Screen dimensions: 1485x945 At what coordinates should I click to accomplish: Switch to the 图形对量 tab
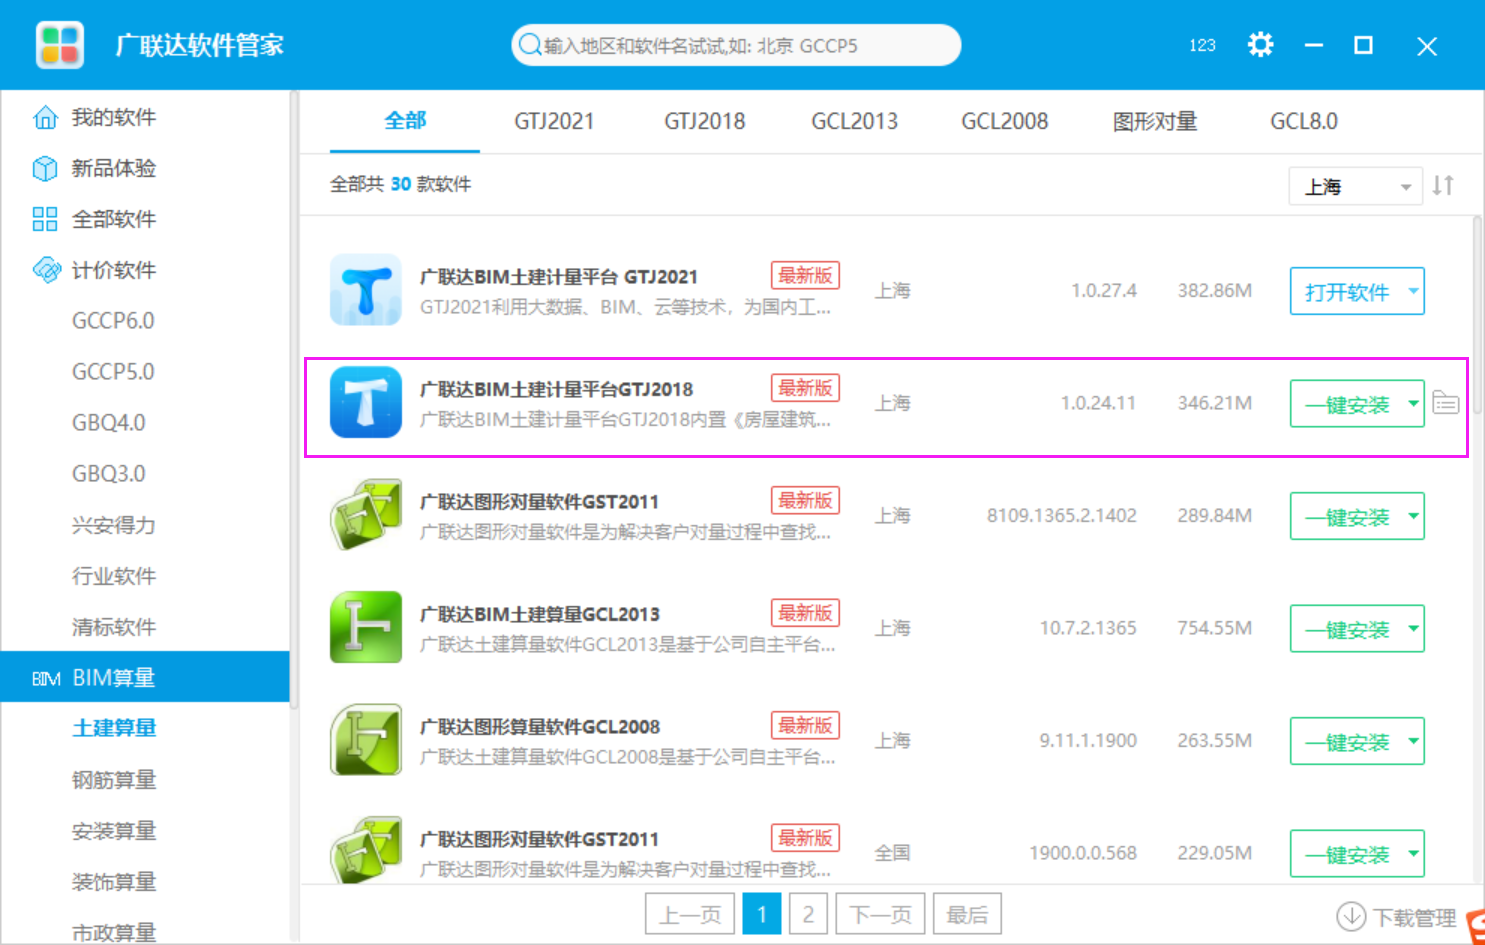coord(1155,121)
